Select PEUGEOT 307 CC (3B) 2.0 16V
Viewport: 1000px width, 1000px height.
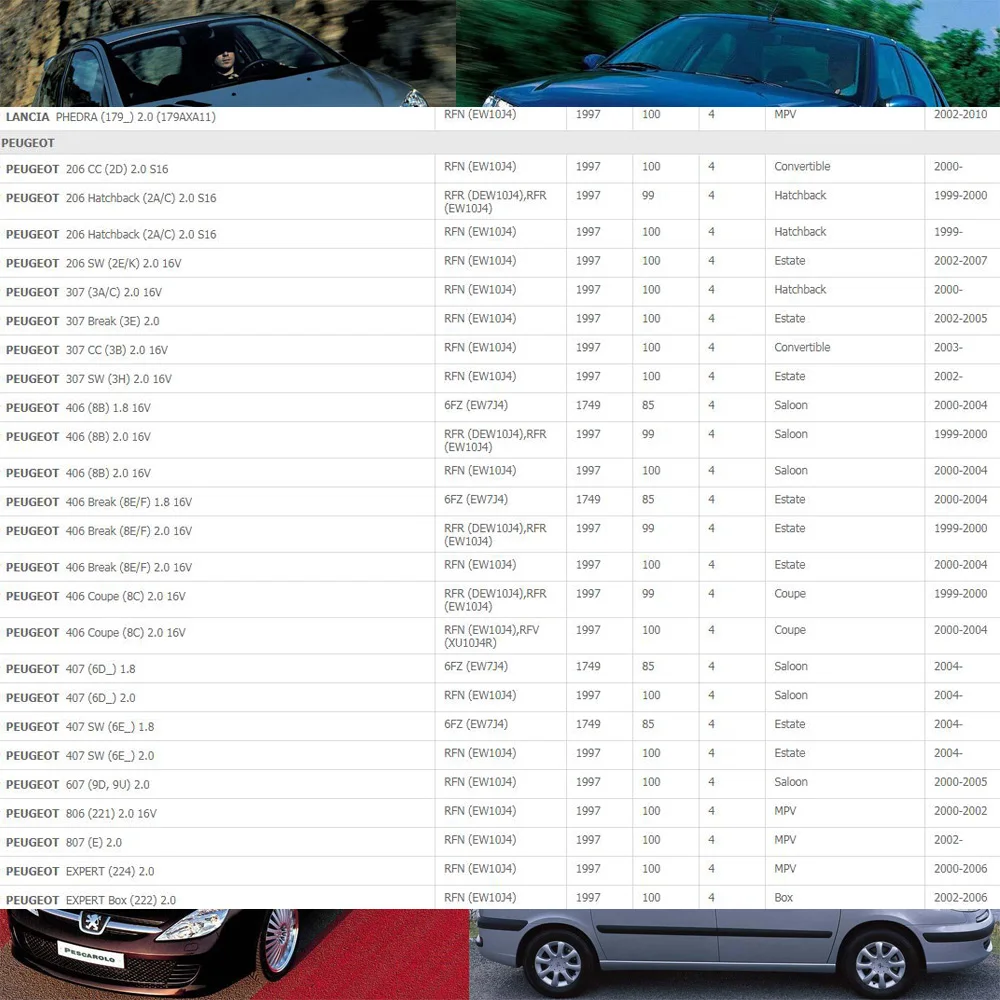[87, 350]
